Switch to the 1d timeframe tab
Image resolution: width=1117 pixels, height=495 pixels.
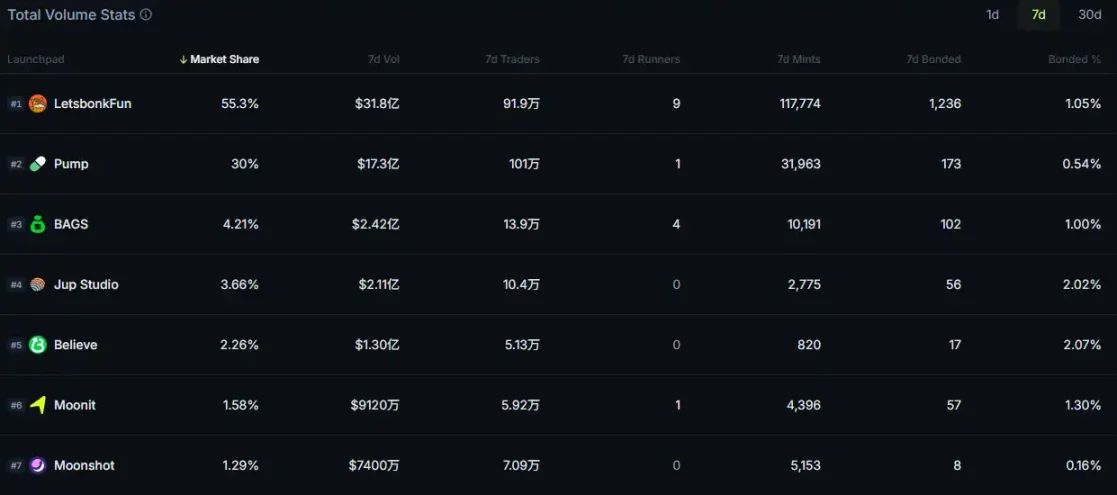[992, 15]
